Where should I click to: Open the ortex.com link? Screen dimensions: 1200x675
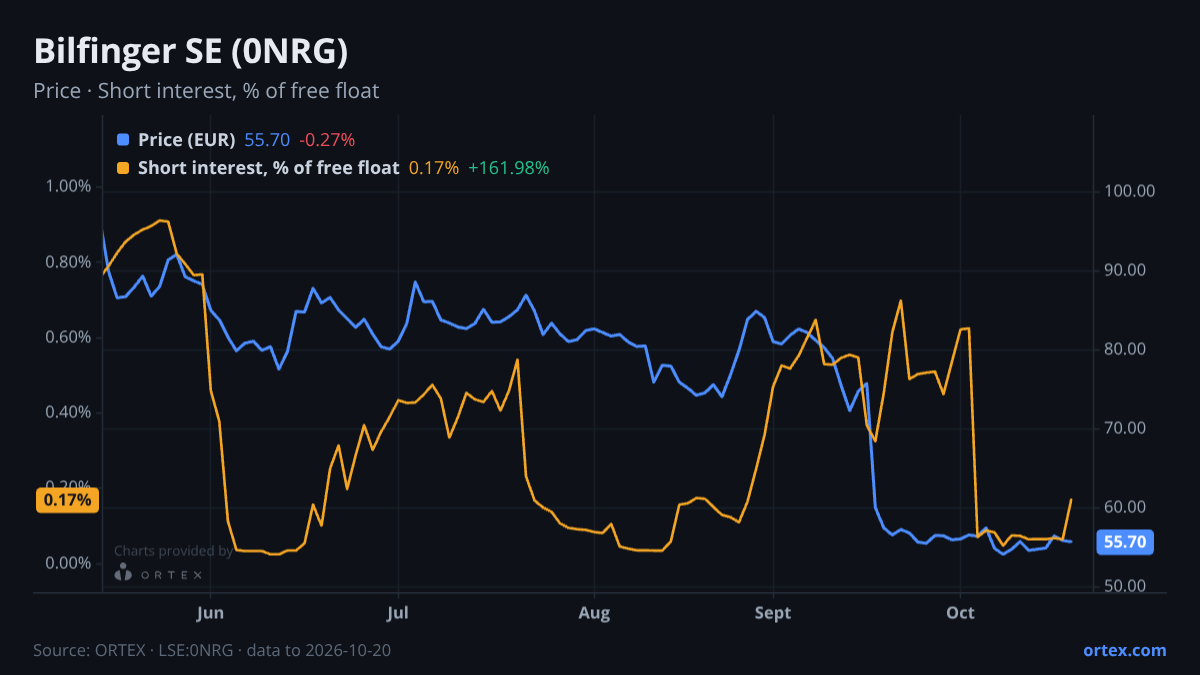click(x=1124, y=650)
